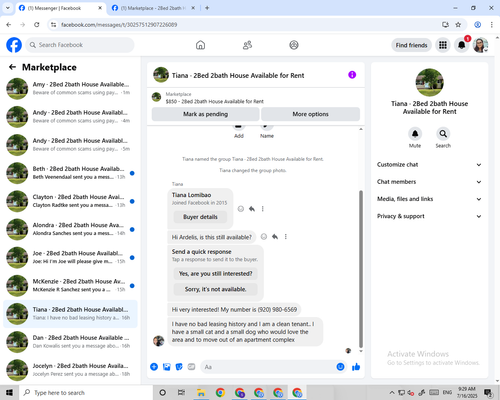Image resolution: width=500 pixels, height=400 pixels.
Task: Expand the Chat members section
Action: point(429,182)
